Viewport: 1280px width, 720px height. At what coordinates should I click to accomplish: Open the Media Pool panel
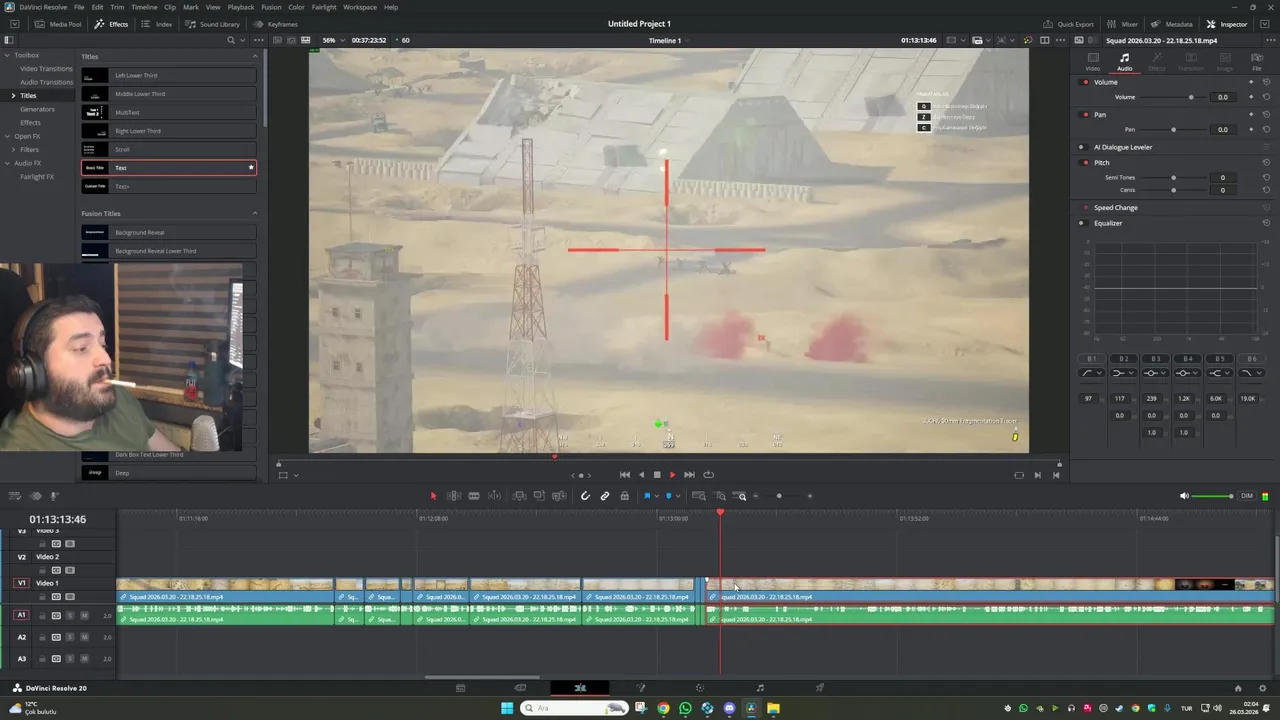[58, 24]
